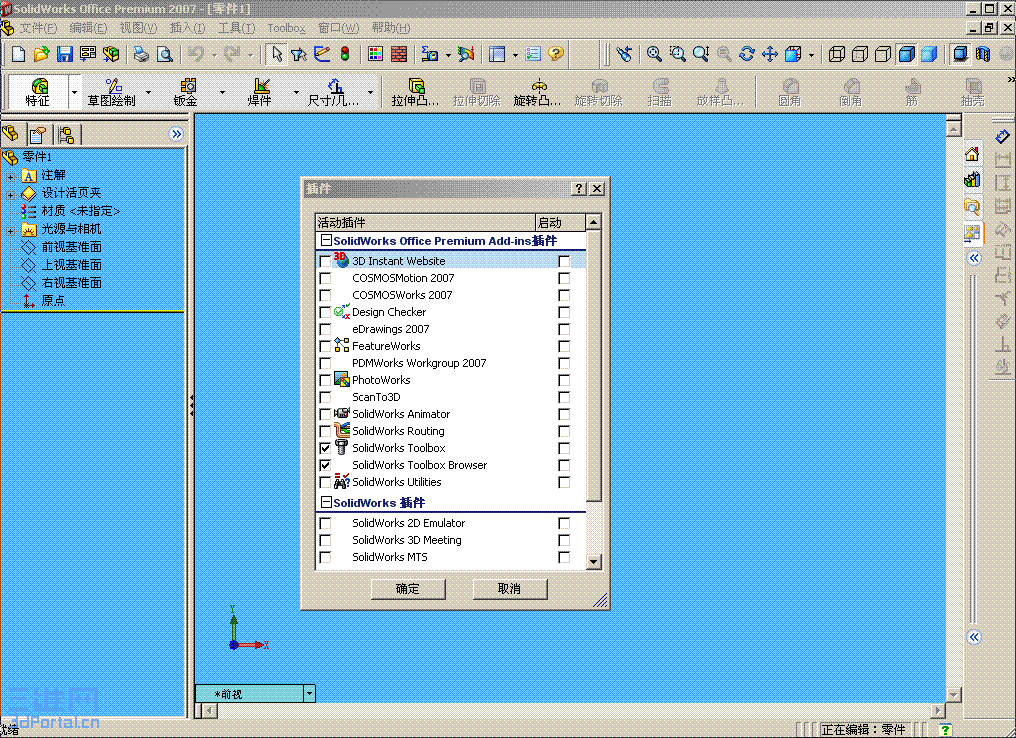Select the Chamfer tool (倒角)
Viewport: 1016px width, 738px height.
point(851,90)
